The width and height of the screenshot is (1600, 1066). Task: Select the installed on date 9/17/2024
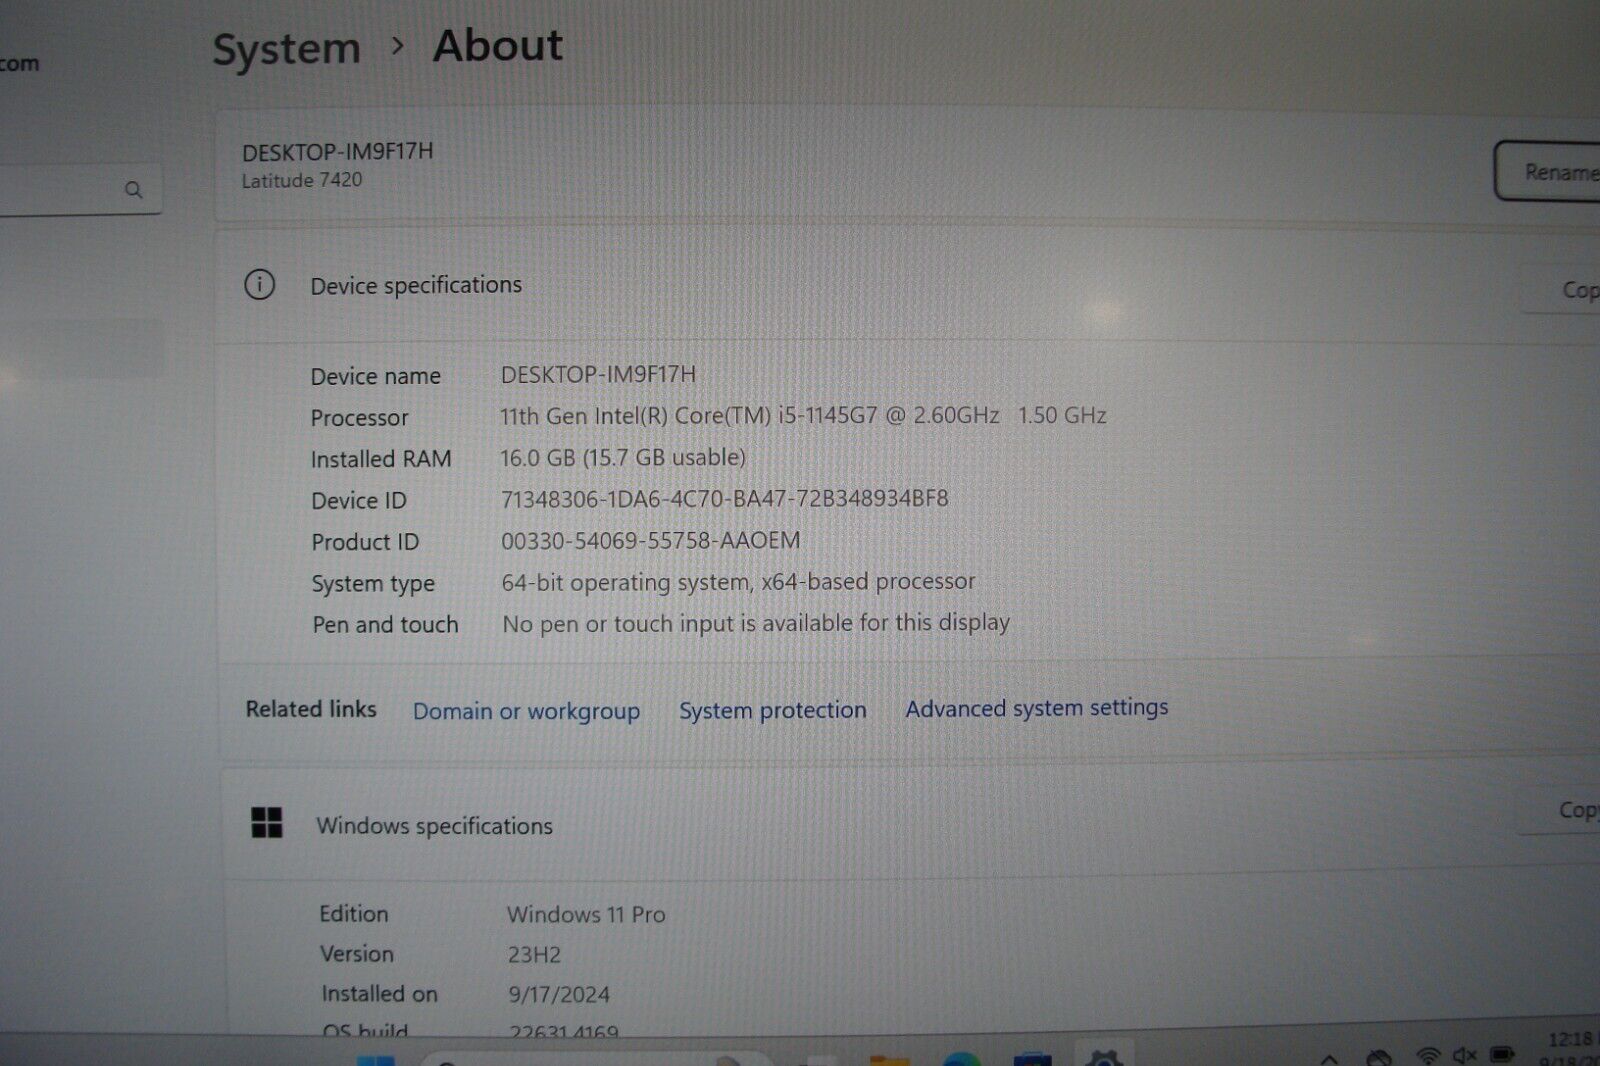(x=559, y=994)
